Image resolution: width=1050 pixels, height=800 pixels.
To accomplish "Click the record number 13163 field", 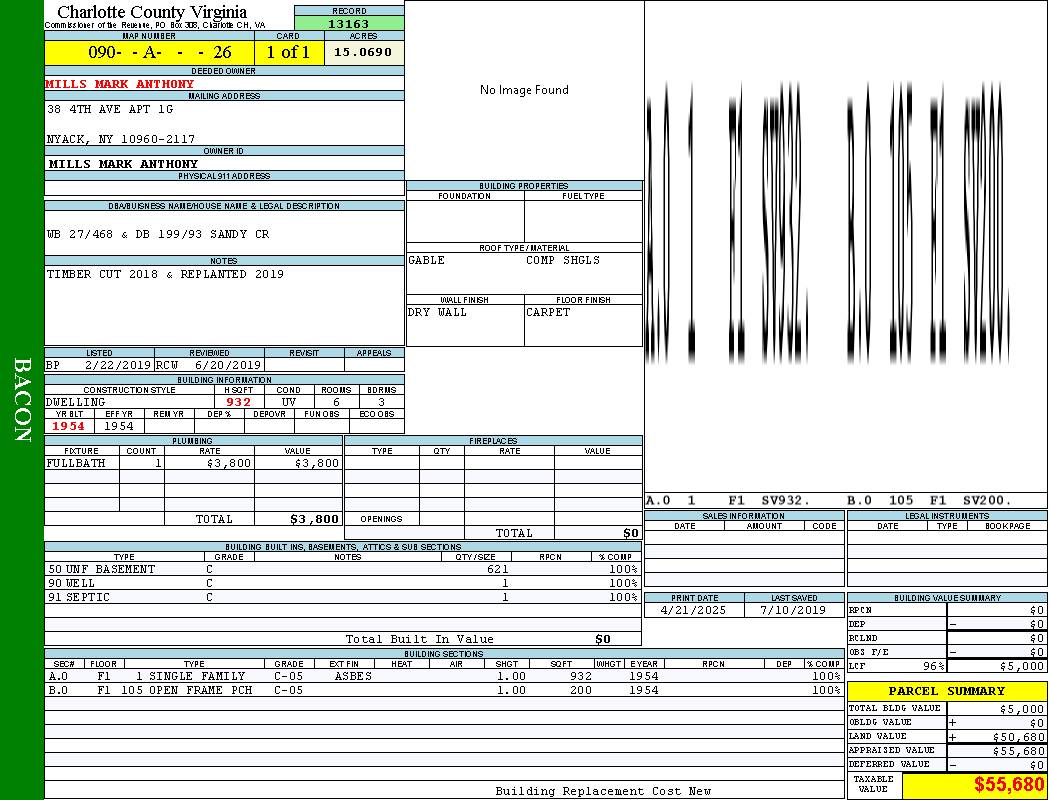I will click(349, 24).
